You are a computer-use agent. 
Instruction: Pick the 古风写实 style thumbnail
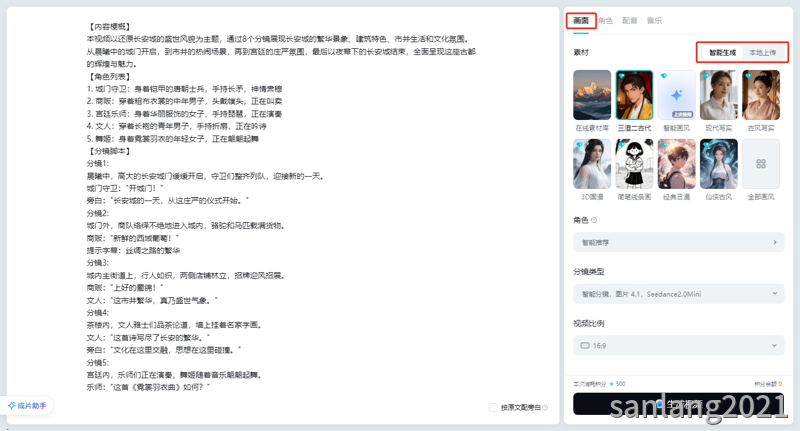[x=761, y=95]
